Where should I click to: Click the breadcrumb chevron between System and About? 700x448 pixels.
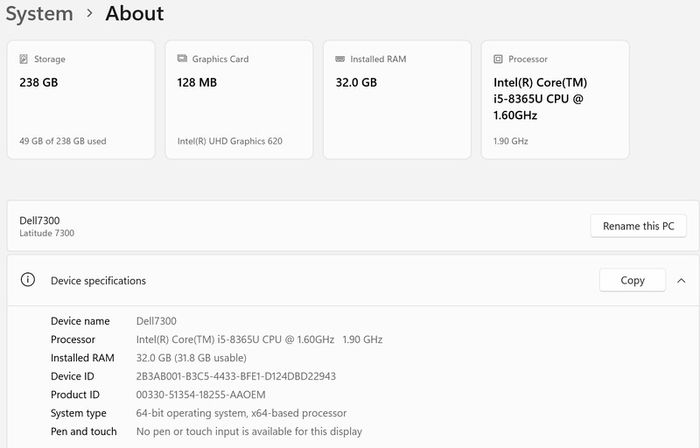pos(90,13)
